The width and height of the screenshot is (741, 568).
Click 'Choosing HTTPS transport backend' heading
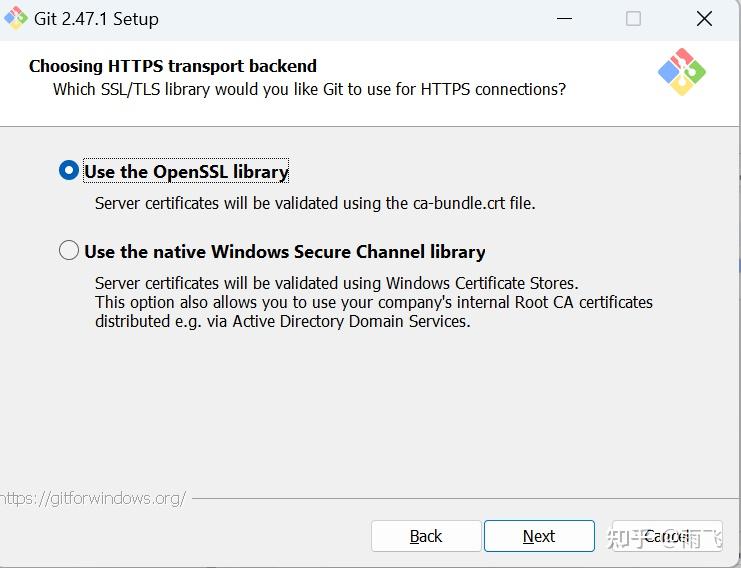tap(172, 66)
